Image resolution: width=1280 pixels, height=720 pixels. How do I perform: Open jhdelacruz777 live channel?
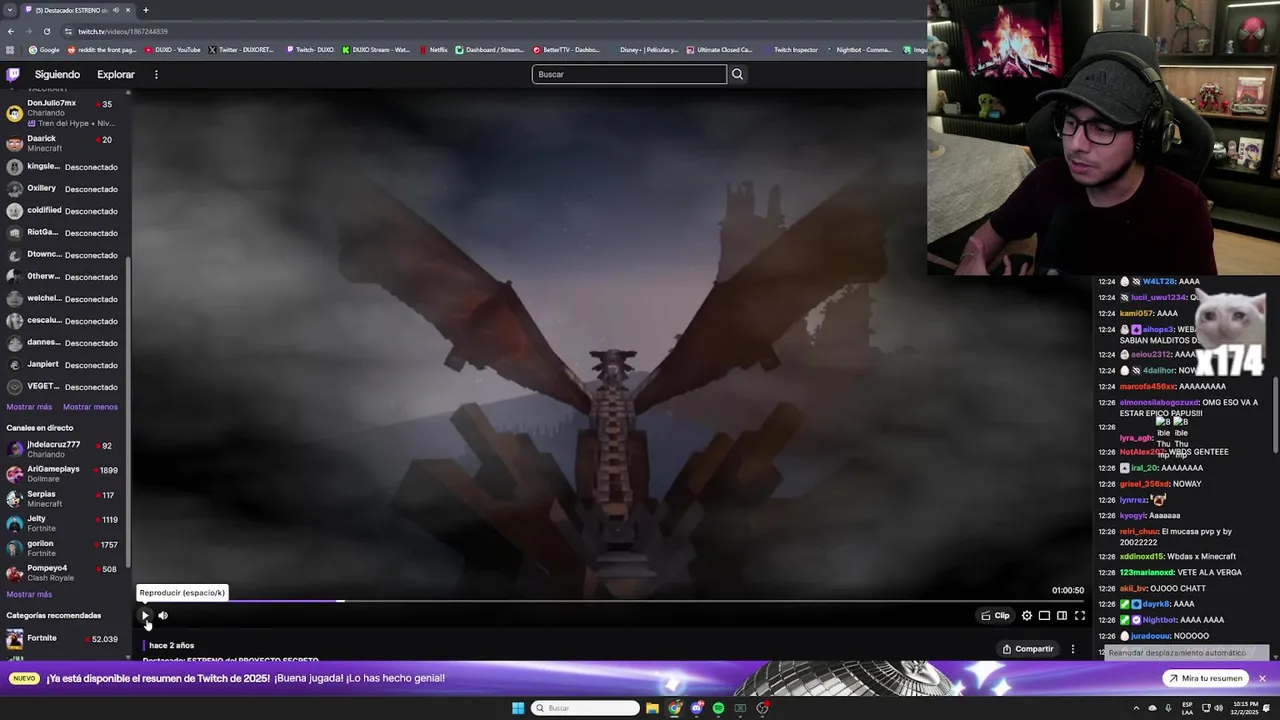[x=64, y=449]
